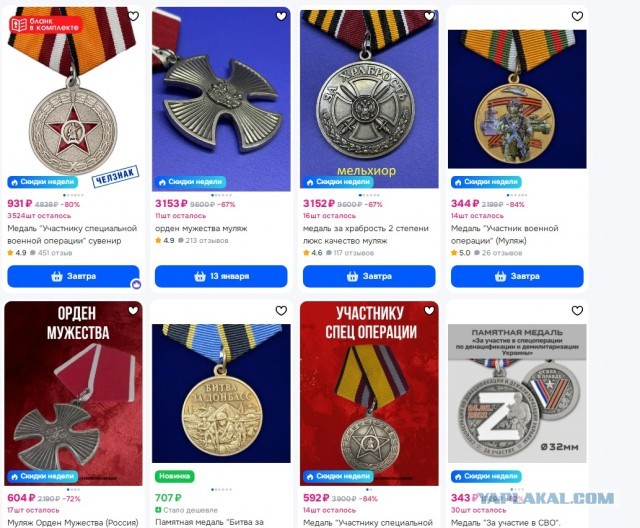Click the purple badge icon beside first Завтра button

136,284
